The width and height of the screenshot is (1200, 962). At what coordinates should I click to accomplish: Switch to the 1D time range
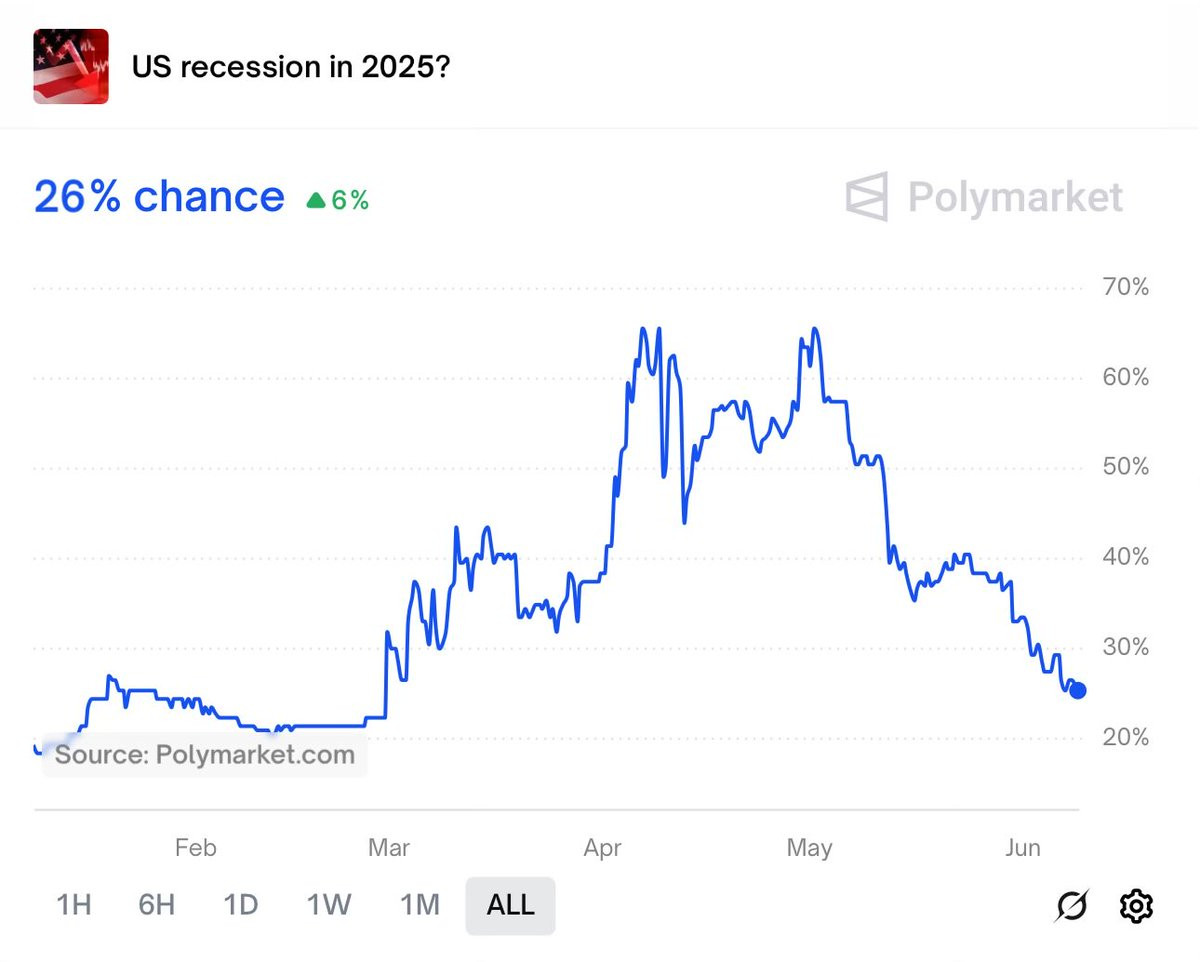click(241, 905)
